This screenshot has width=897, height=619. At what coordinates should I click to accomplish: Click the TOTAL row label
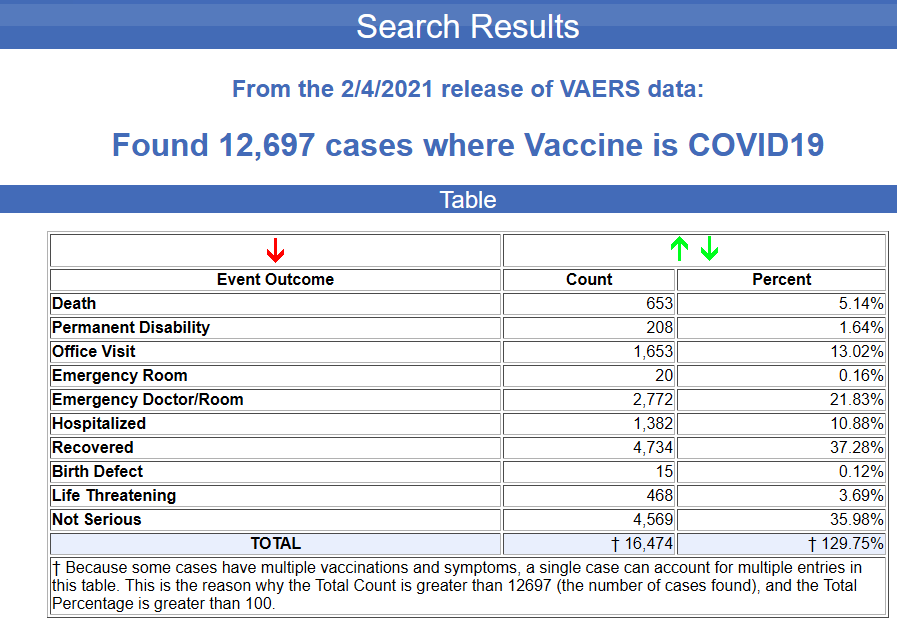tap(275, 544)
